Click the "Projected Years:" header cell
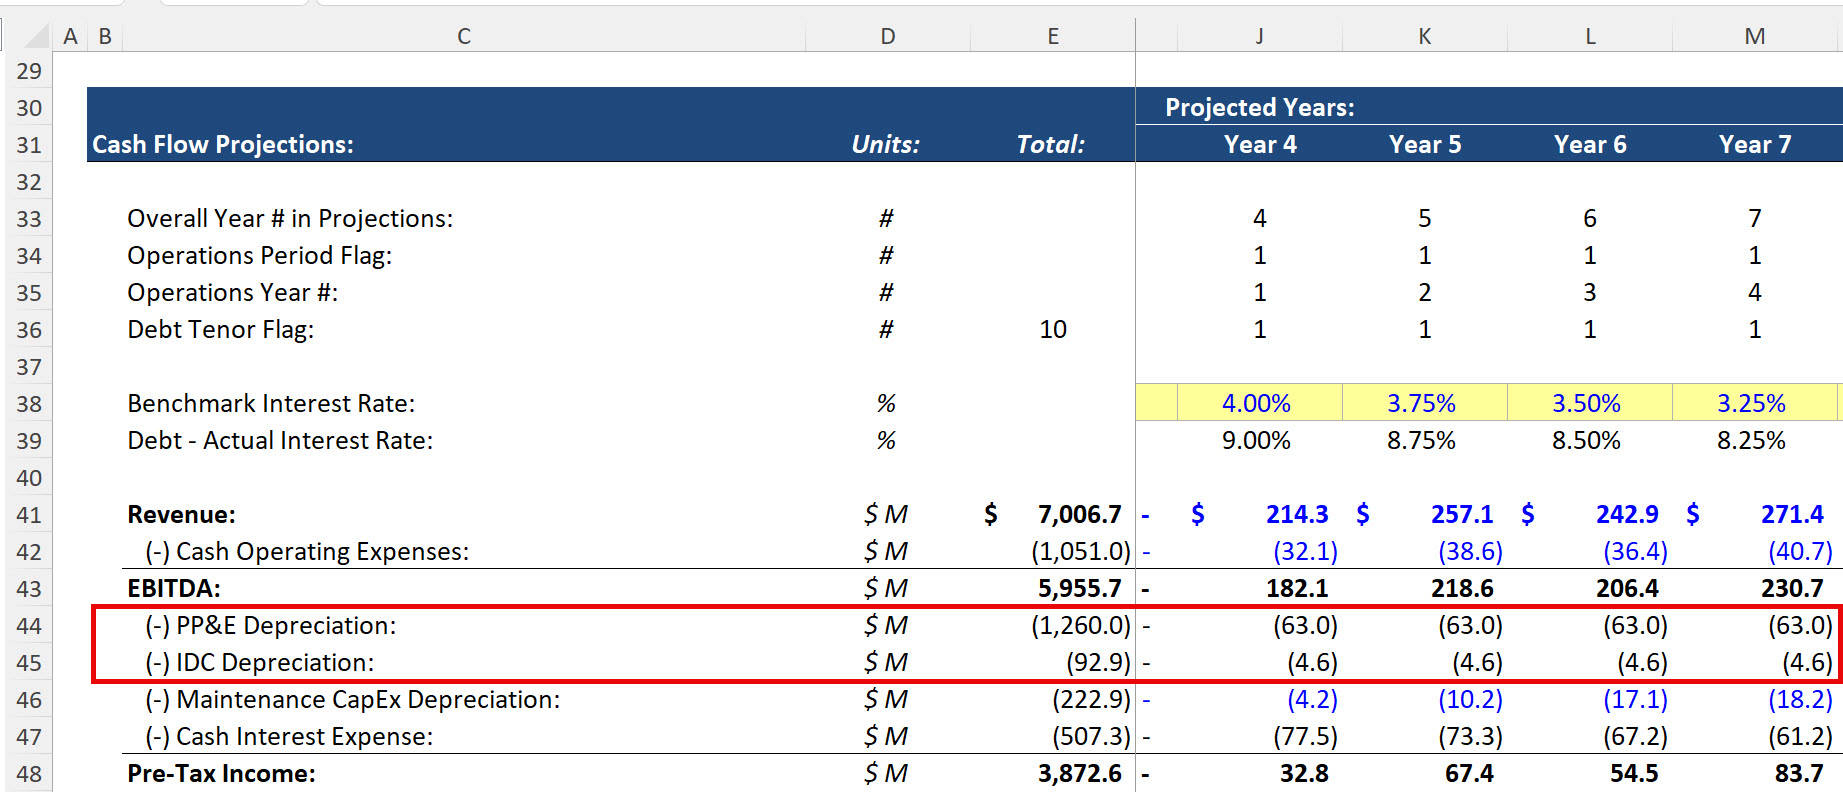Viewport: 1843px width, 792px height. (1260, 108)
